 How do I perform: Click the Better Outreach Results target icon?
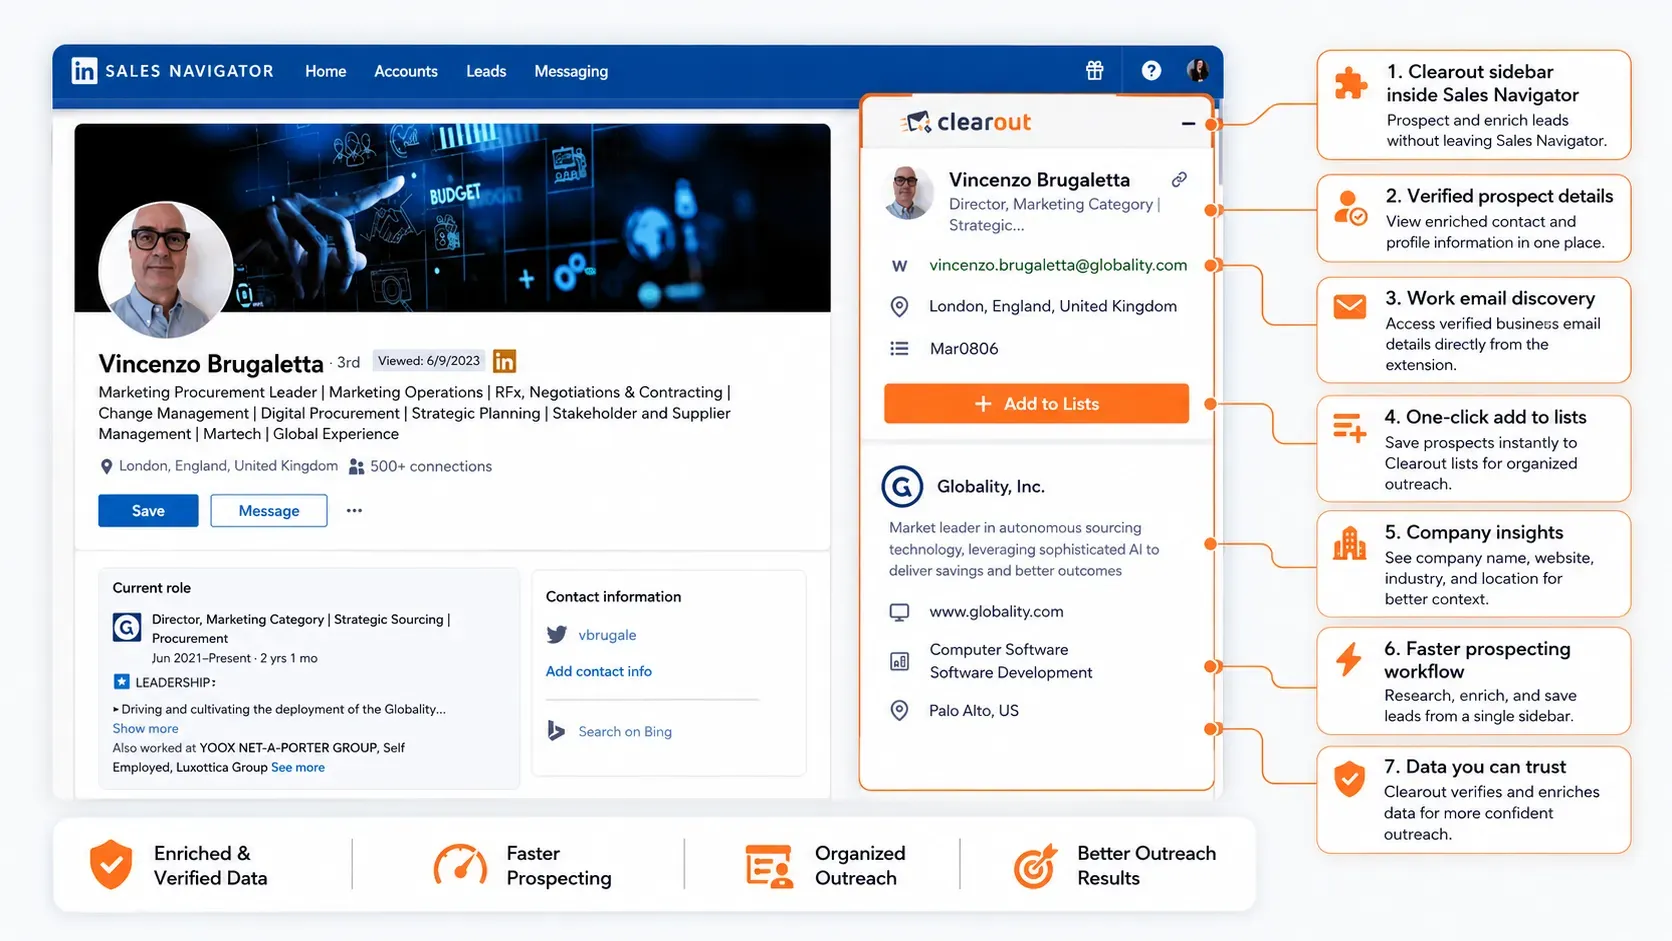point(1035,866)
